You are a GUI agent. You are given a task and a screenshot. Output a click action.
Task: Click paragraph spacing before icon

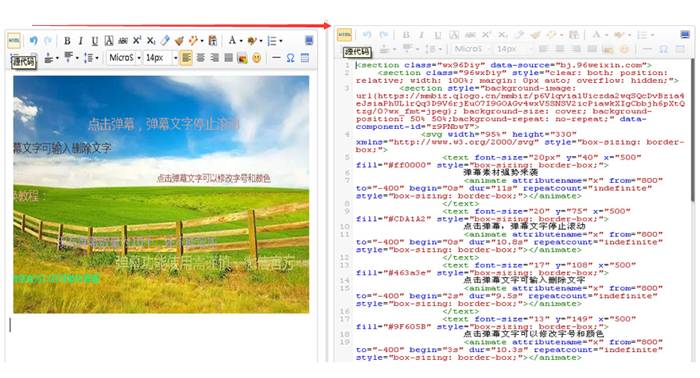pyautogui.click(x=48, y=58)
